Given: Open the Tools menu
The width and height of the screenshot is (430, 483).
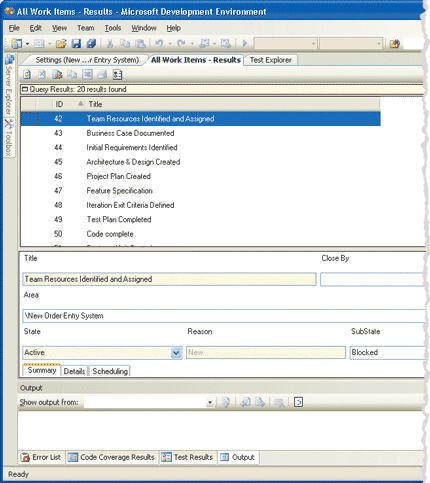Looking at the screenshot, I should (113, 28).
